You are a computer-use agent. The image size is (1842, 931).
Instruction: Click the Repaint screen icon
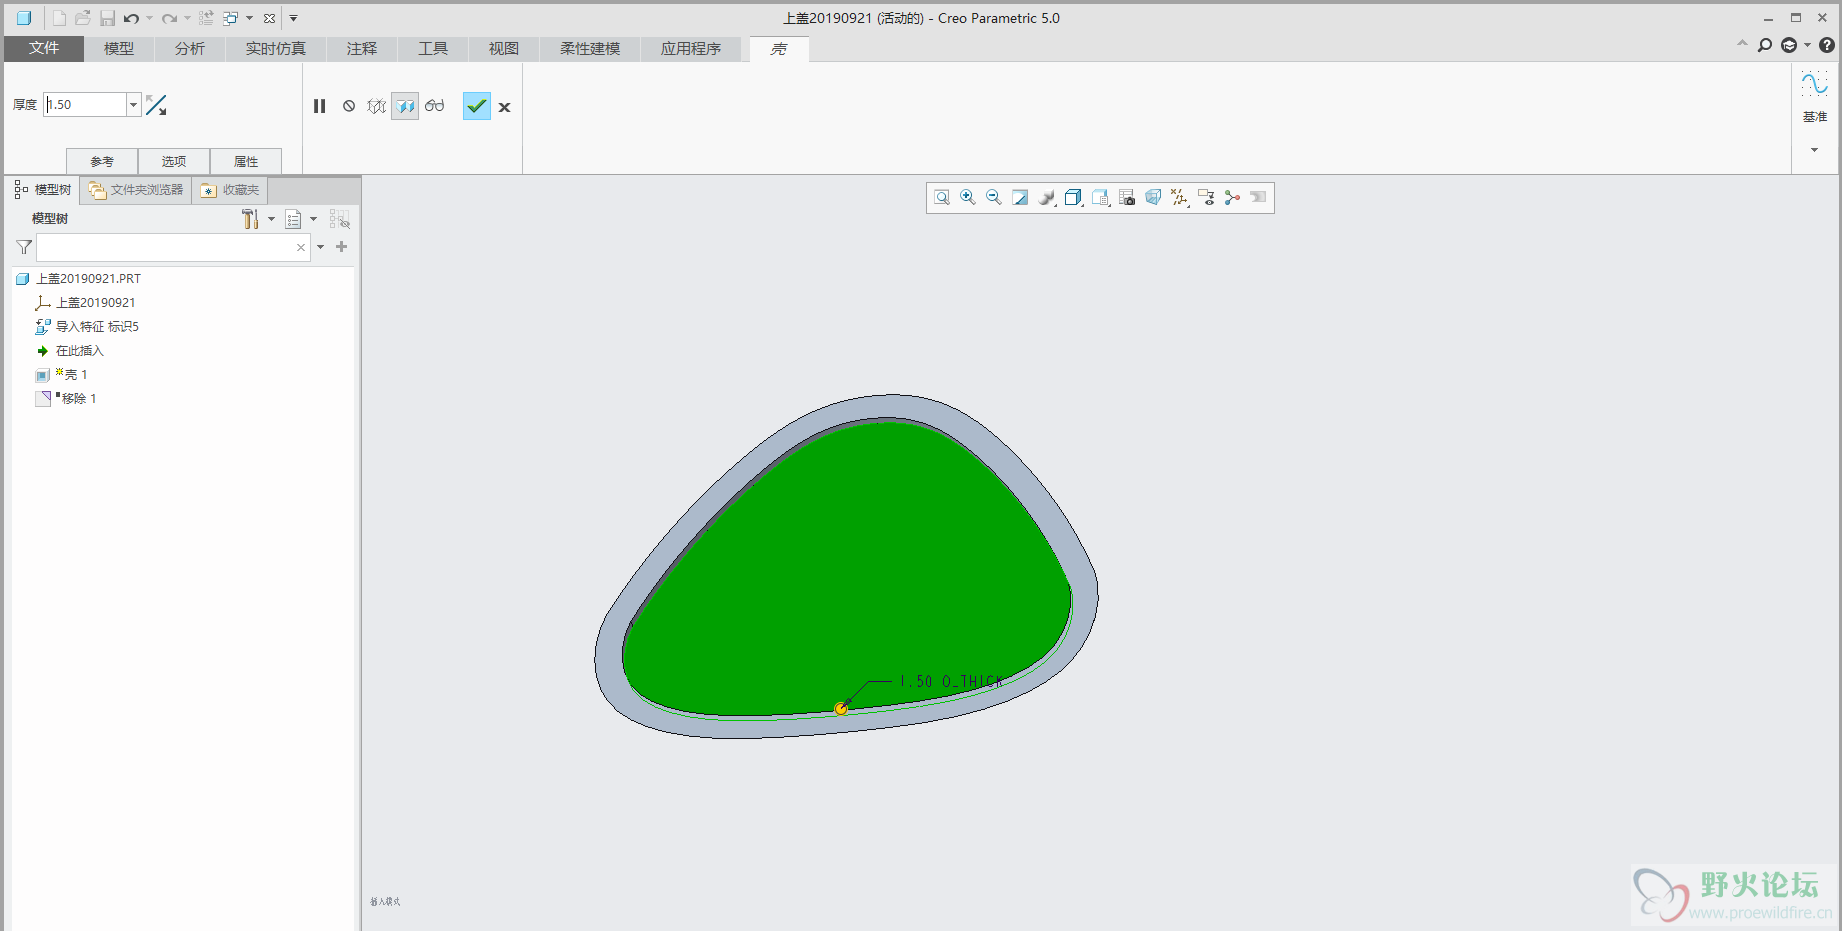(1020, 198)
